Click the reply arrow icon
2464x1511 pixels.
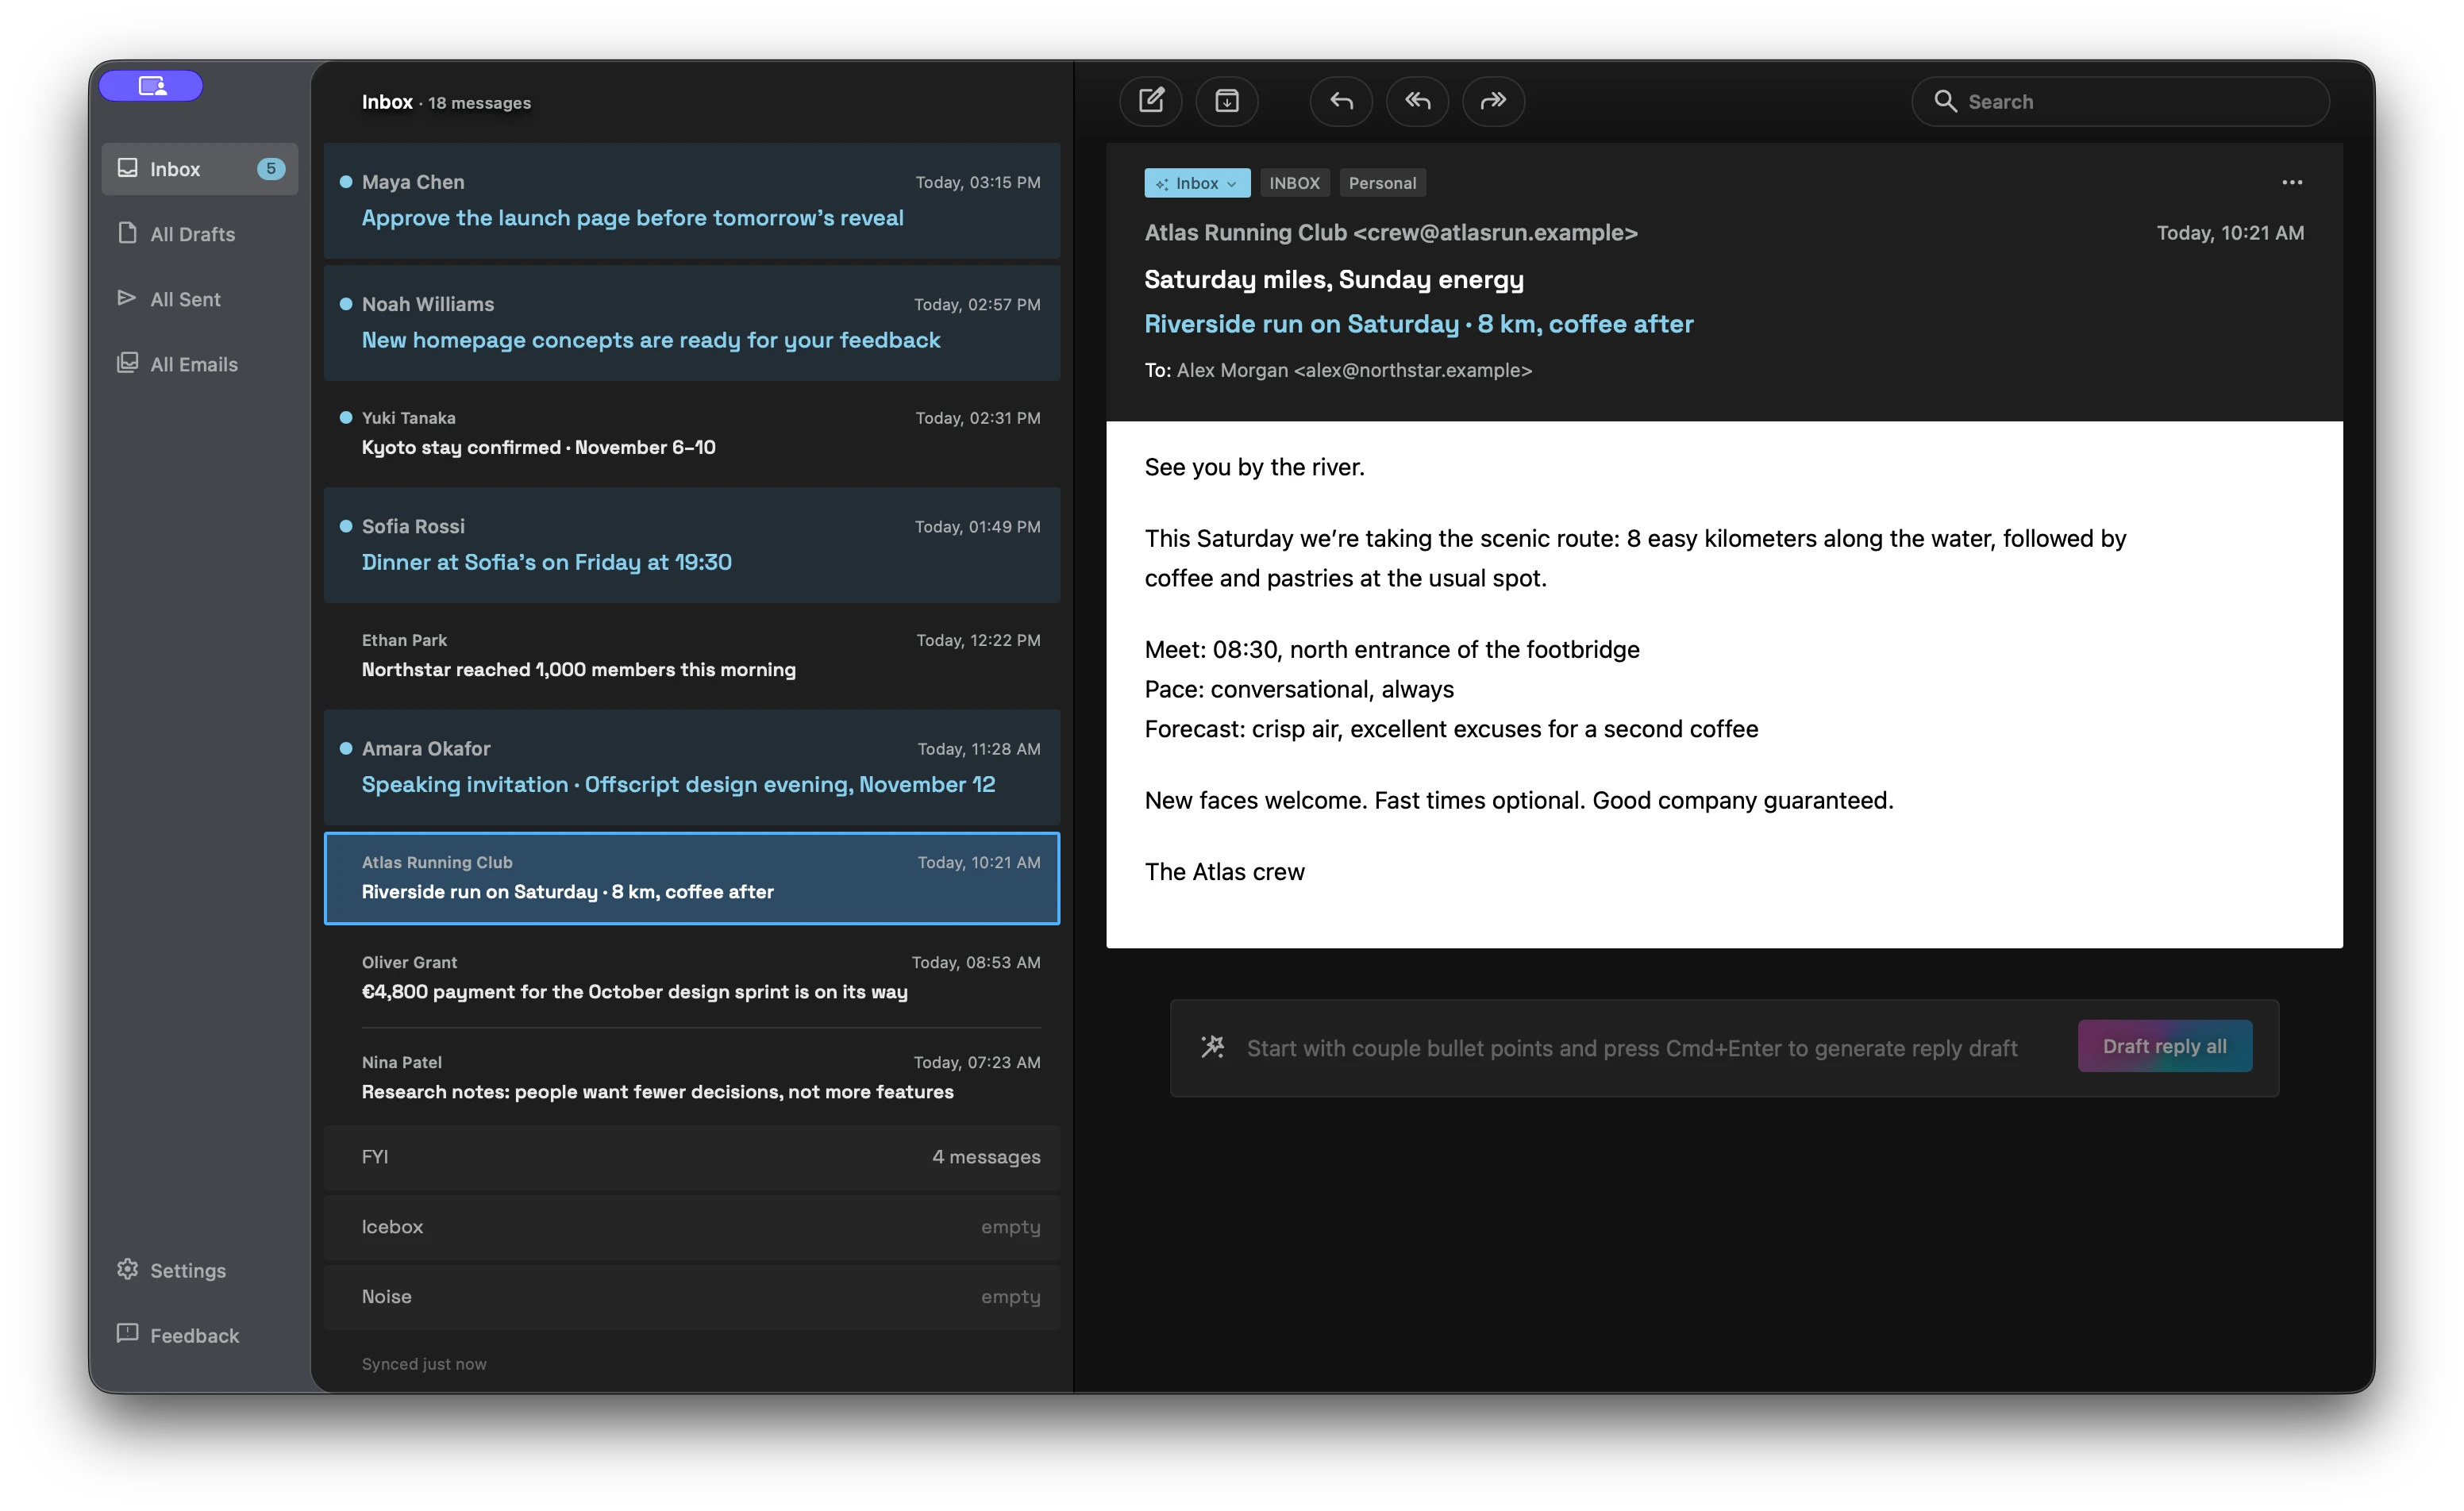coord(1341,101)
